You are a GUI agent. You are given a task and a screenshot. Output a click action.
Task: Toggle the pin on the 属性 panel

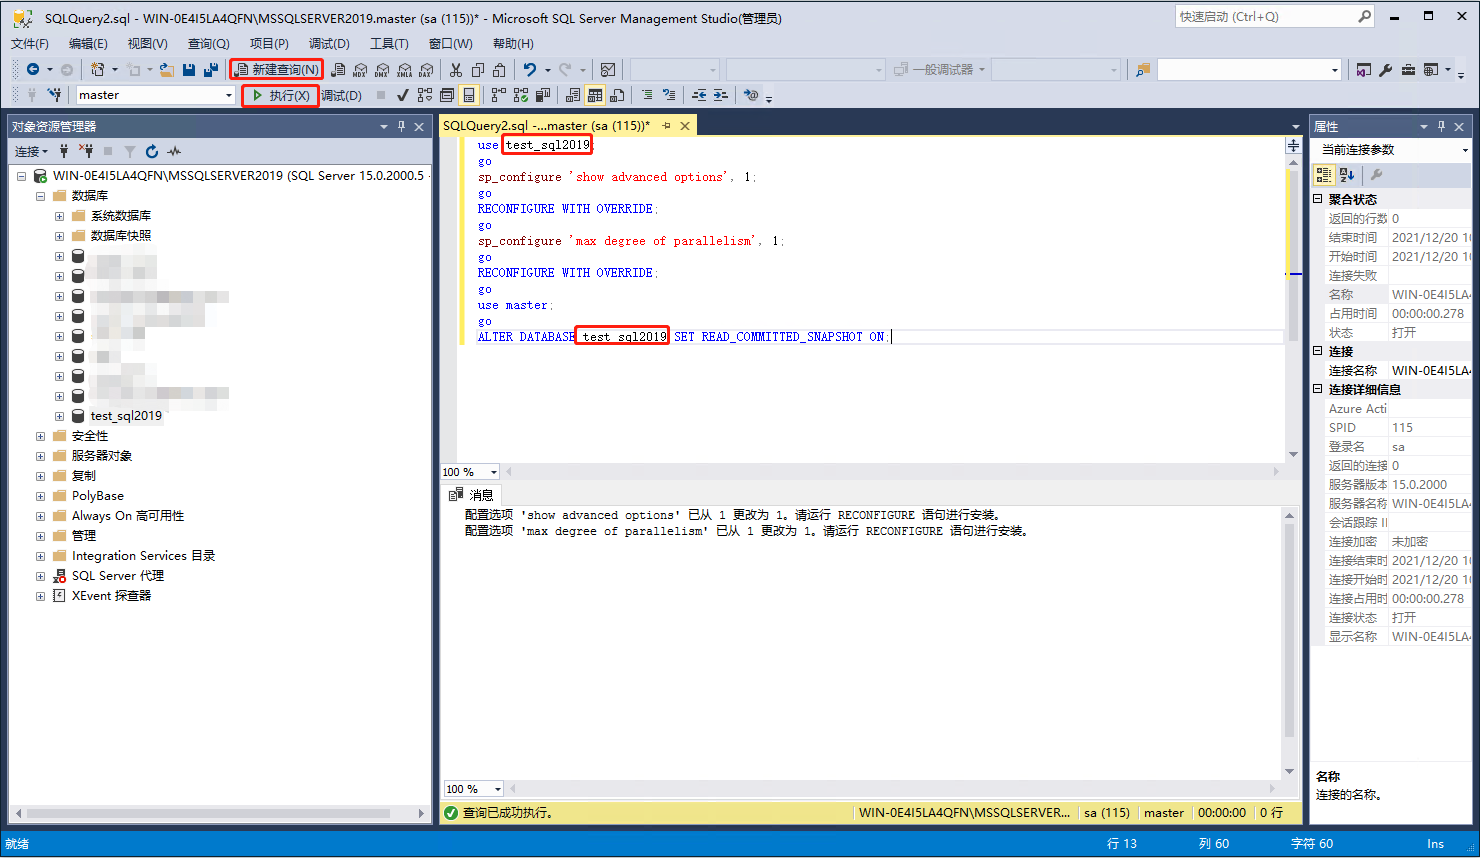[1441, 126]
